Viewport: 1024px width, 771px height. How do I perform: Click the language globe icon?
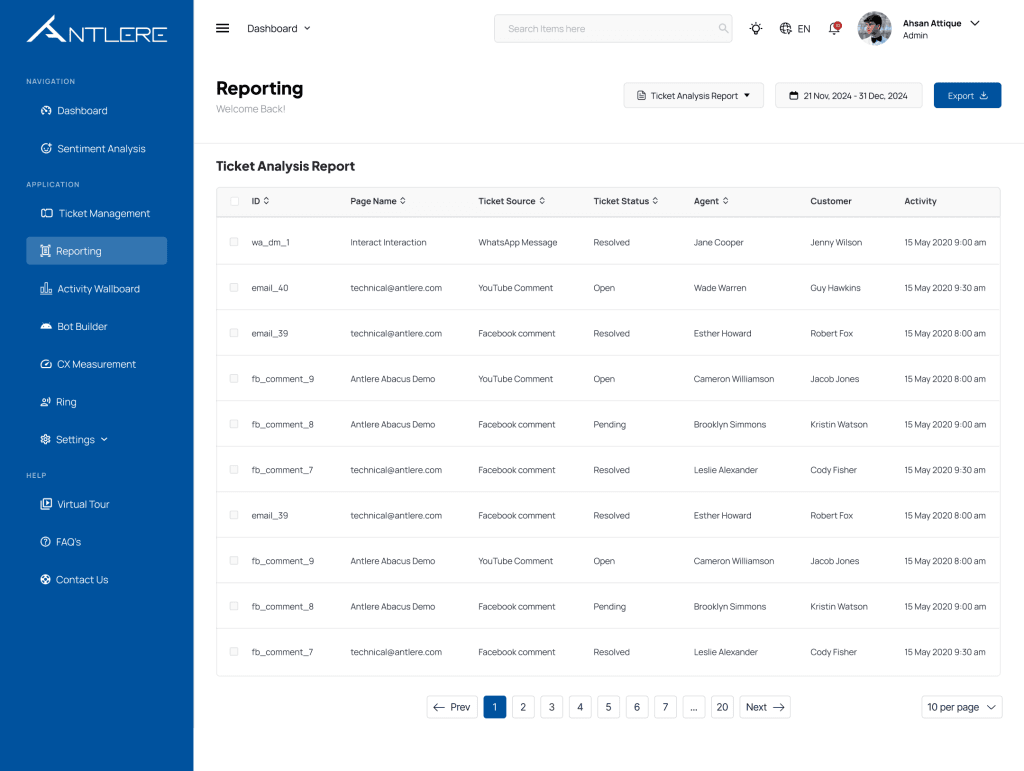(x=786, y=28)
